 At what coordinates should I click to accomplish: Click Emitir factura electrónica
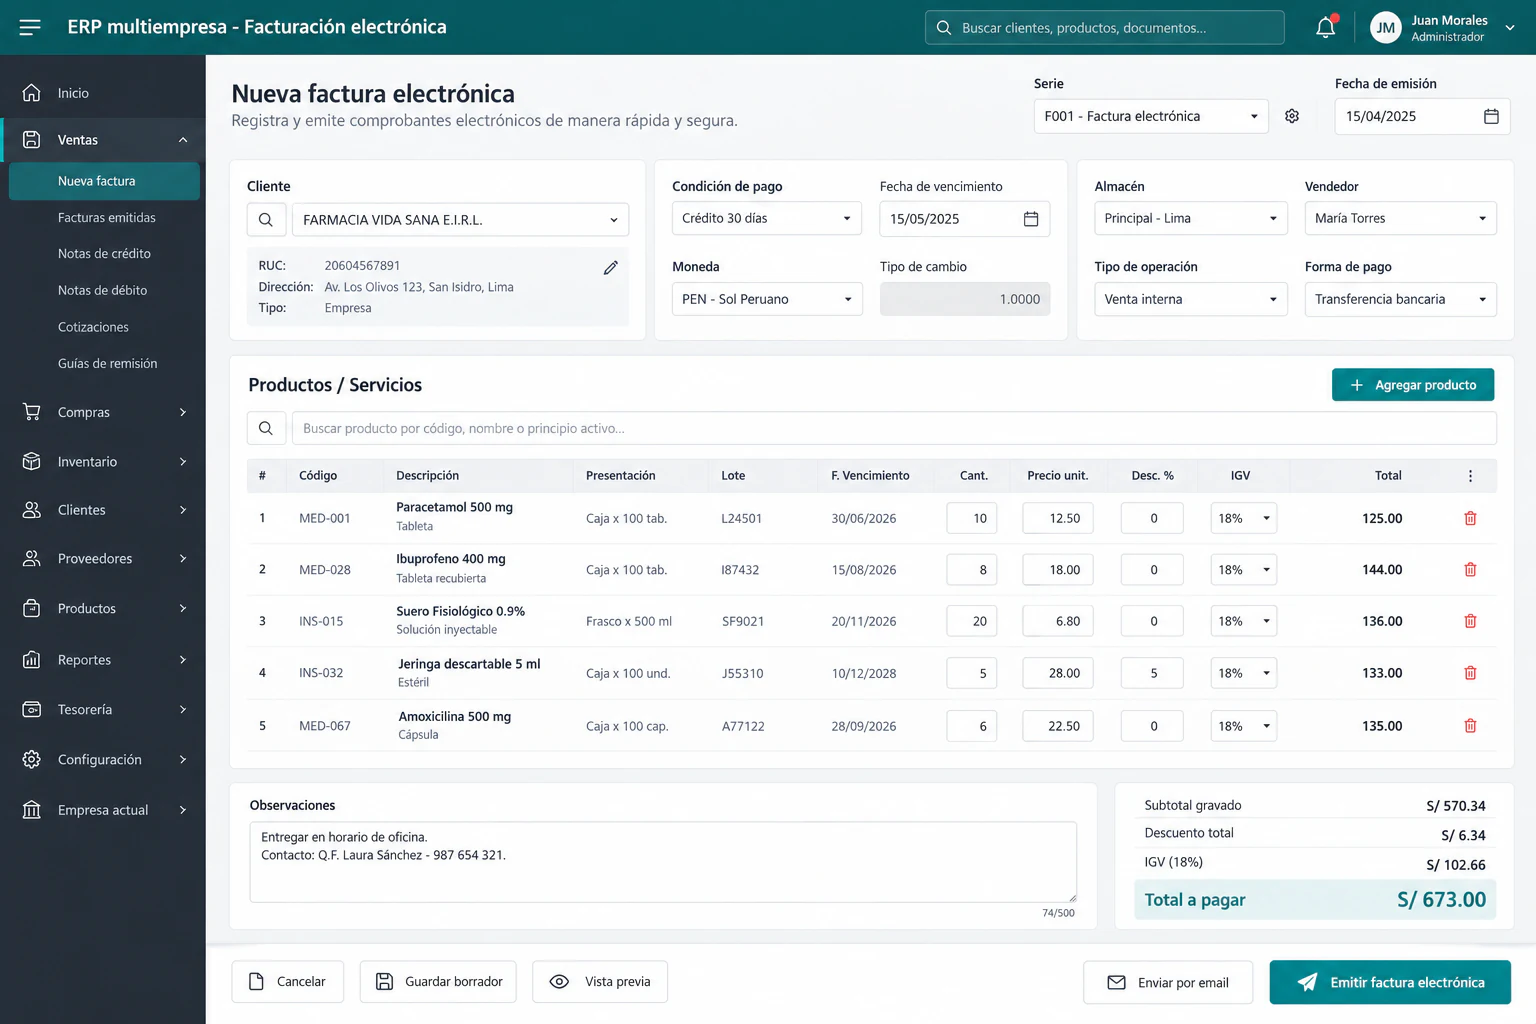coord(1390,982)
